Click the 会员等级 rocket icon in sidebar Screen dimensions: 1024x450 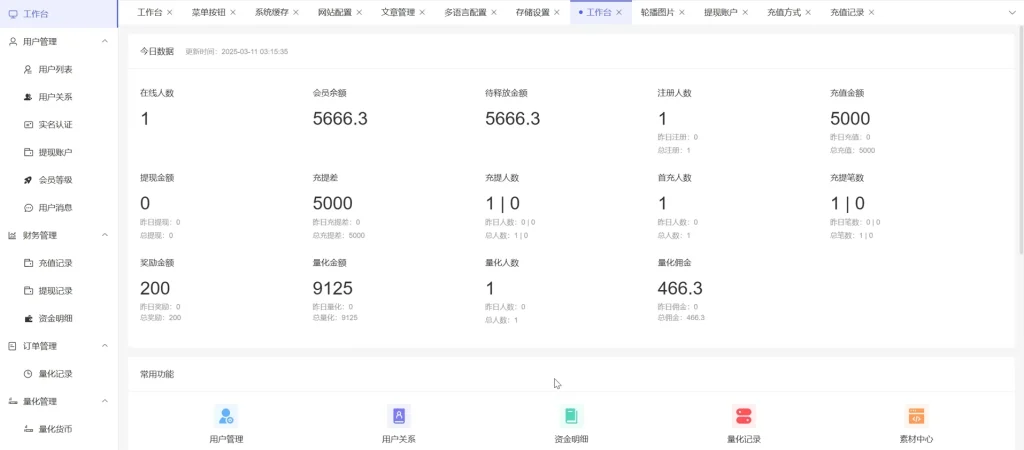click(29, 180)
